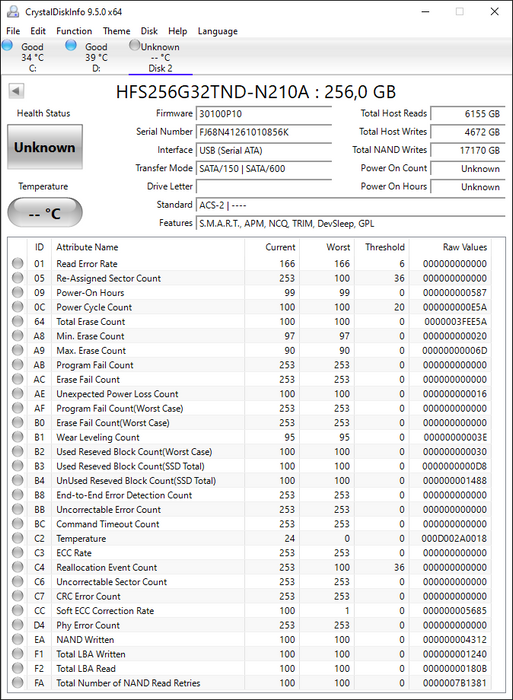This screenshot has height=700, width=513.
Task: Click the Serial Number field
Action: (264, 132)
